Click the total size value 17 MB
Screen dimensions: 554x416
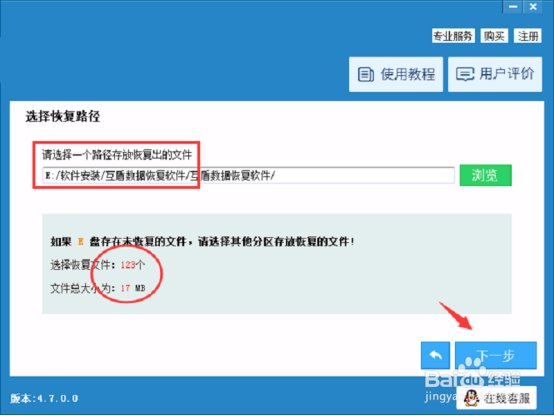[133, 288]
